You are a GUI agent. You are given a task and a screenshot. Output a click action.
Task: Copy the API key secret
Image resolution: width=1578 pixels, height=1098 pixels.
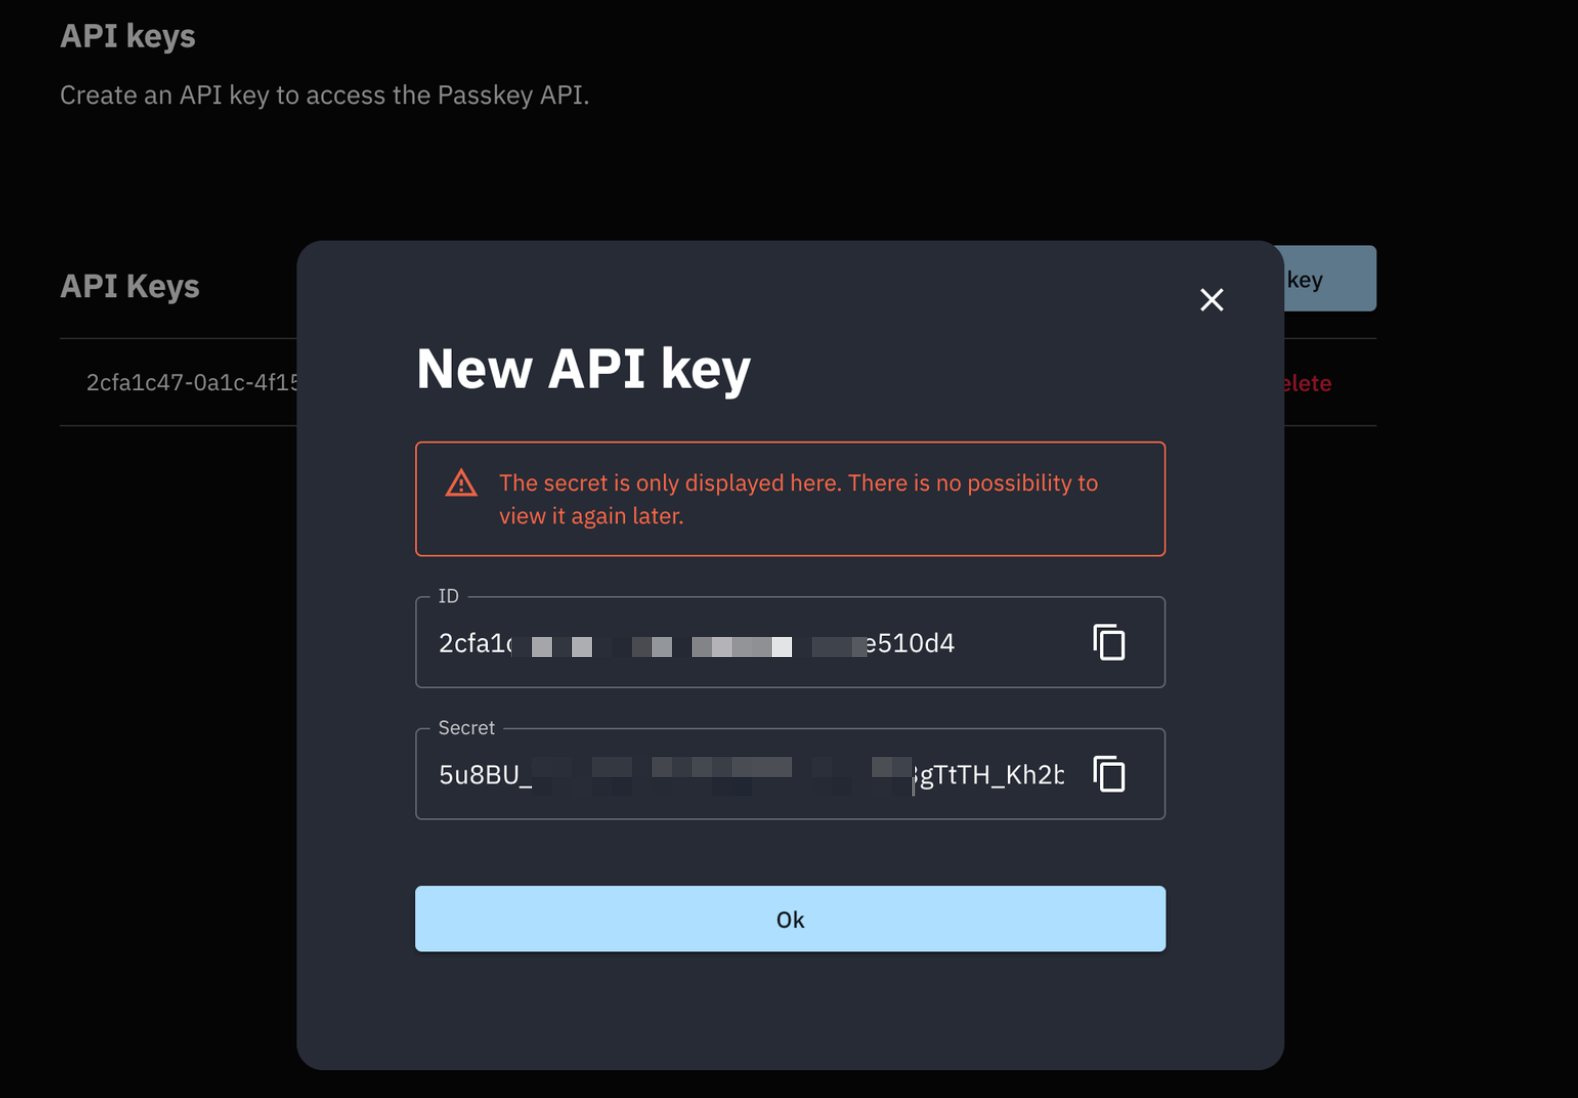(x=1109, y=774)
